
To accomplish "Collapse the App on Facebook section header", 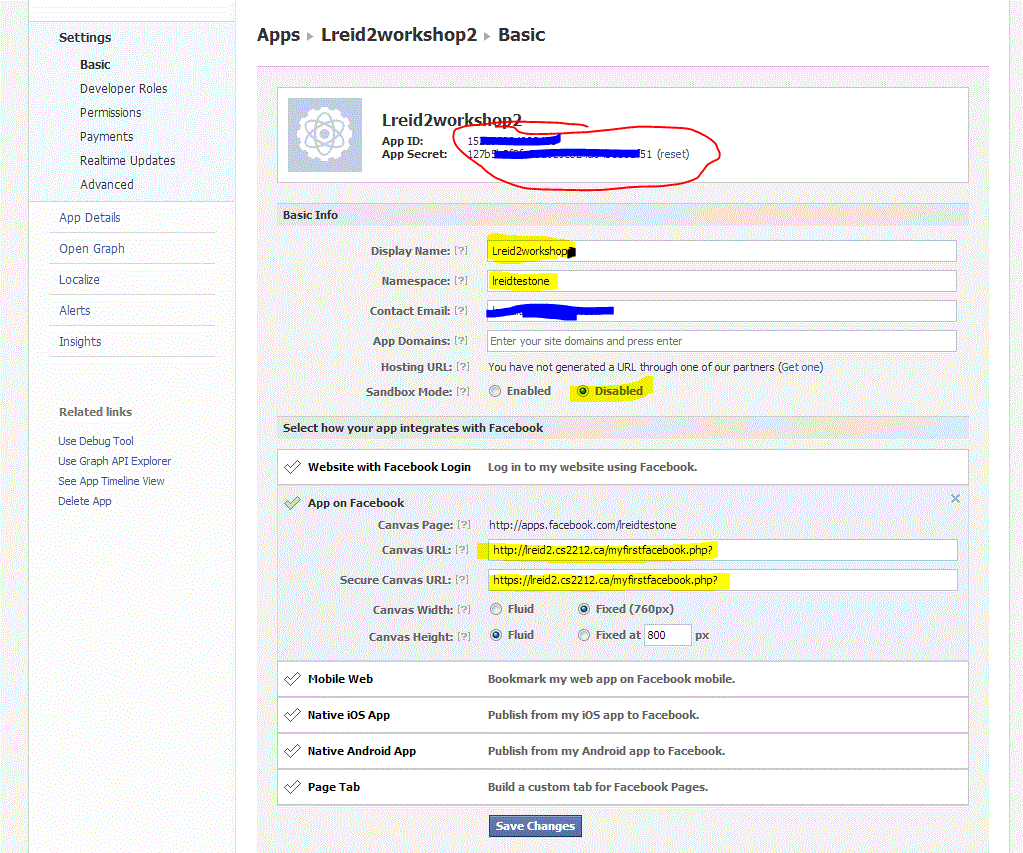I will 356,503.
